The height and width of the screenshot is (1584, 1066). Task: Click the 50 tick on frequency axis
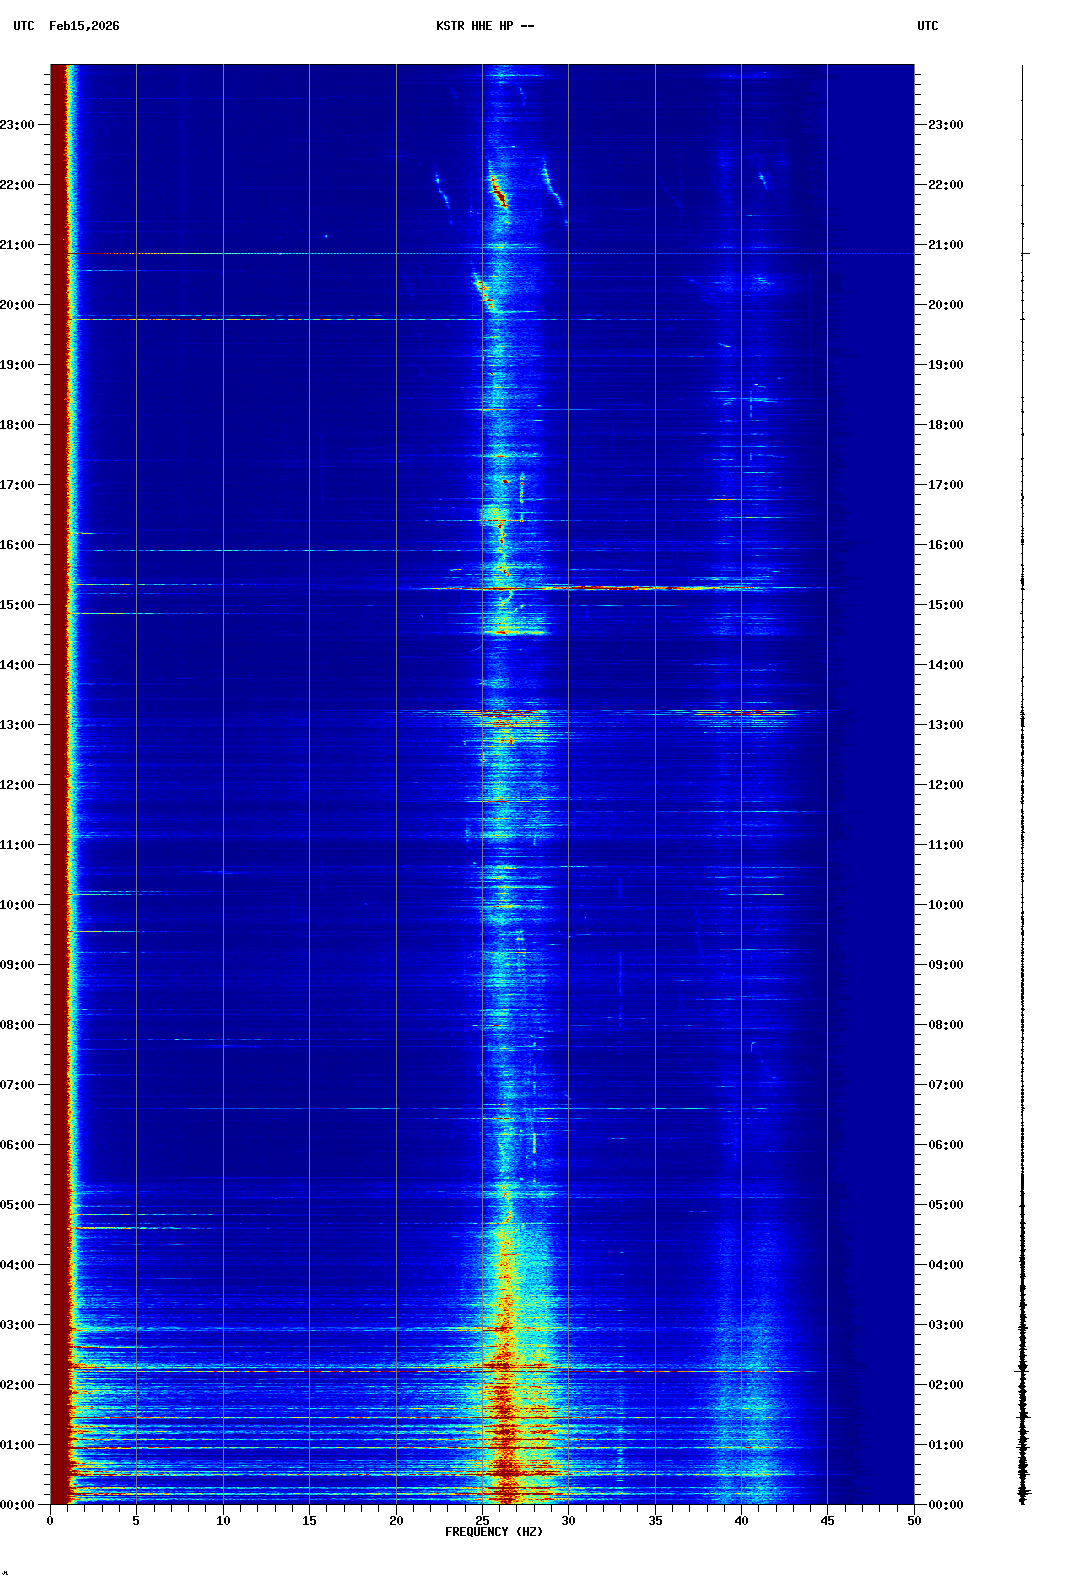click(914, 1521)
